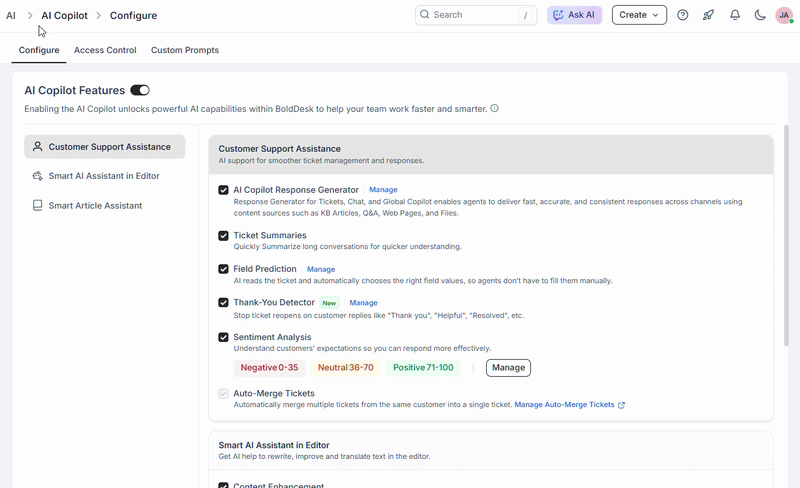Uncheck the Field Prediction checkbox
Screen dimensions: 800x488
click(223, 269)
